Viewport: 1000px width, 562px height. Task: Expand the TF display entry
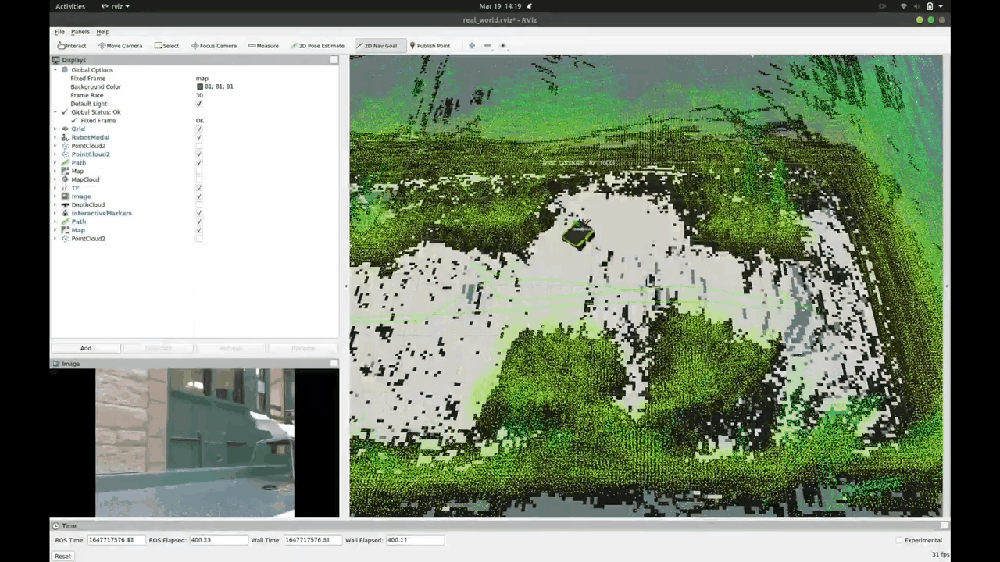tap(55, 188)
